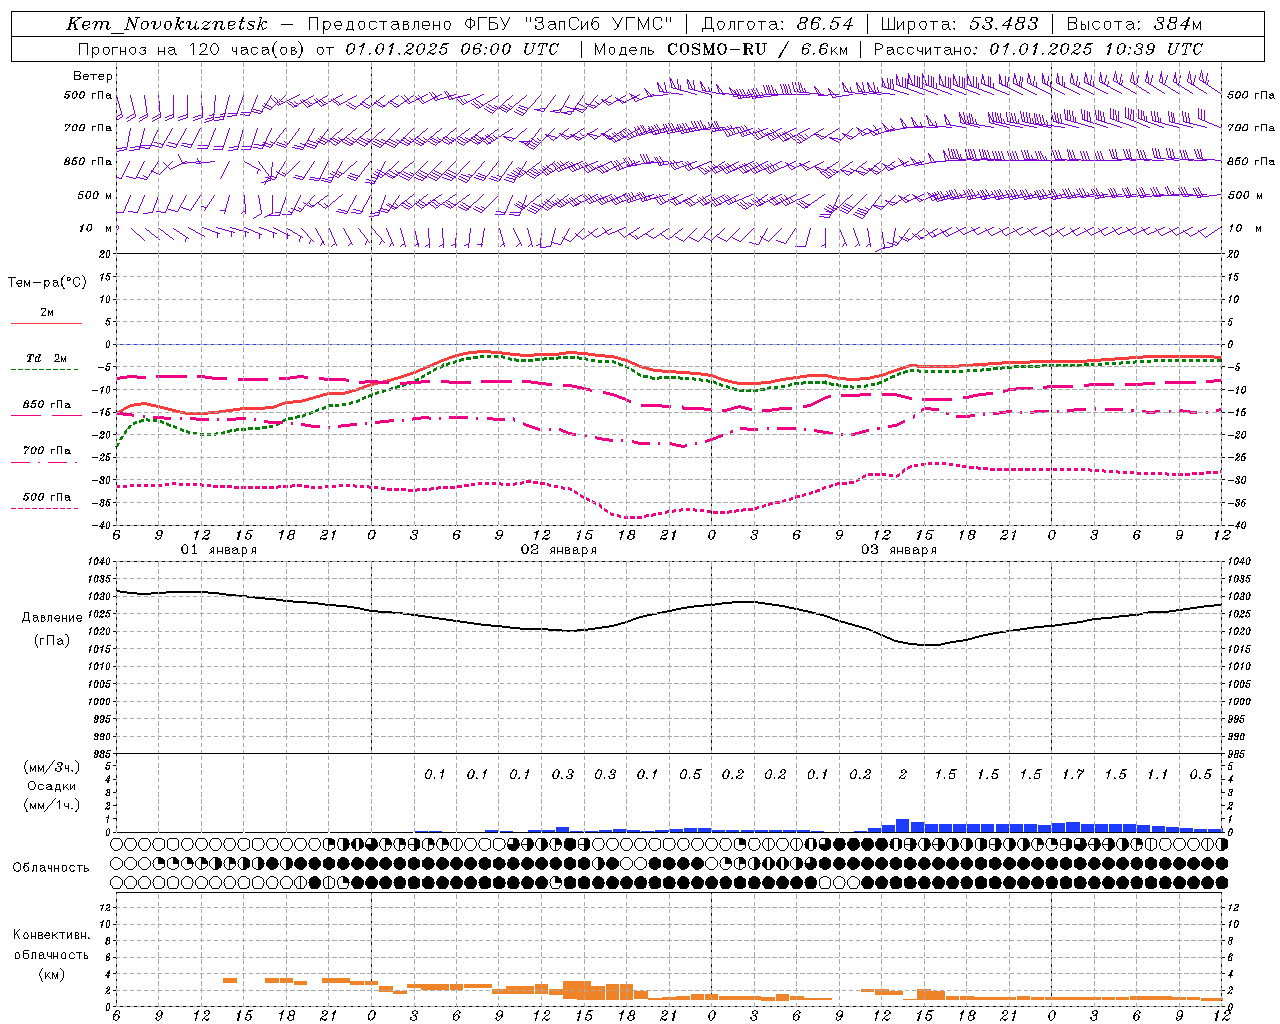Click the Td 2м dew point legend label
The image size is (1280, 1024).
(46, 358)
